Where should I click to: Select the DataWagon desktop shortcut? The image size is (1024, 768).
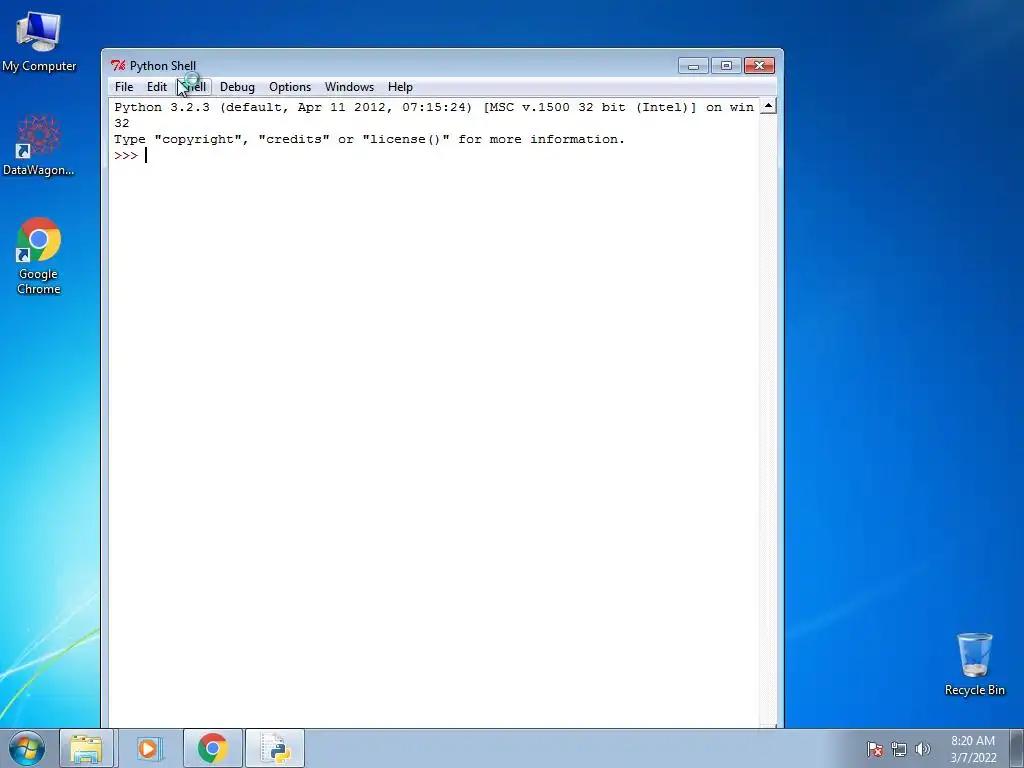39,145
